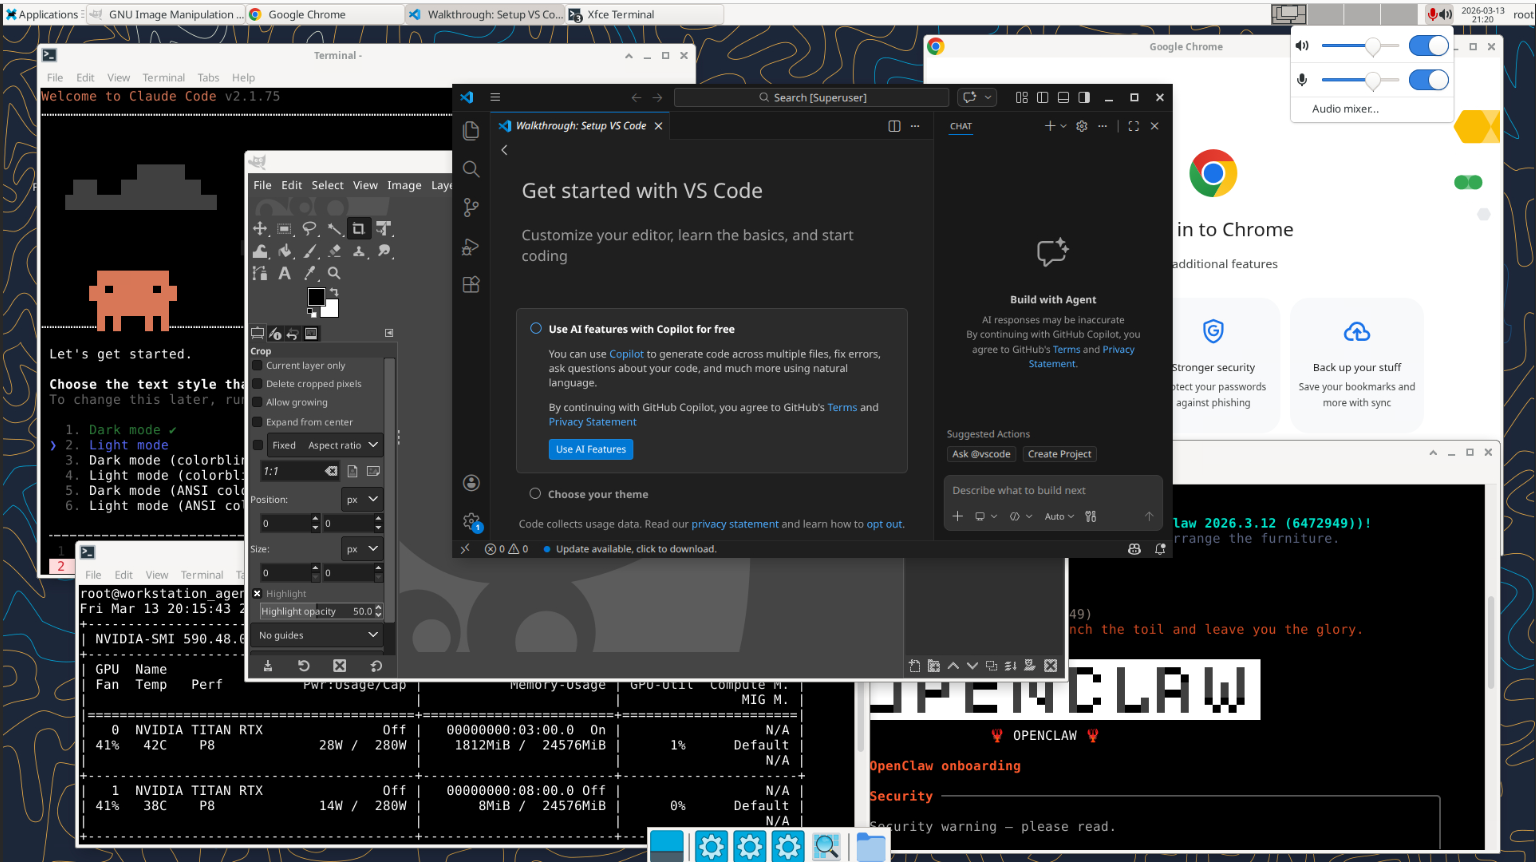Screen dimensions: 1536x862
Task: Enable Delete cropped pixels in Crop options
Action: click(x=258, y=383)
